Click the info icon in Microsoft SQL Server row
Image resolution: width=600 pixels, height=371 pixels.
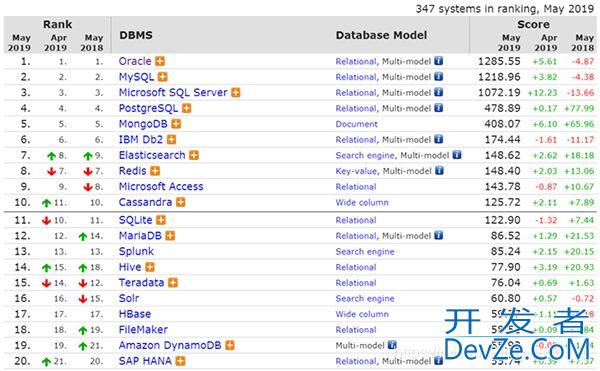(x=439, y=92)
